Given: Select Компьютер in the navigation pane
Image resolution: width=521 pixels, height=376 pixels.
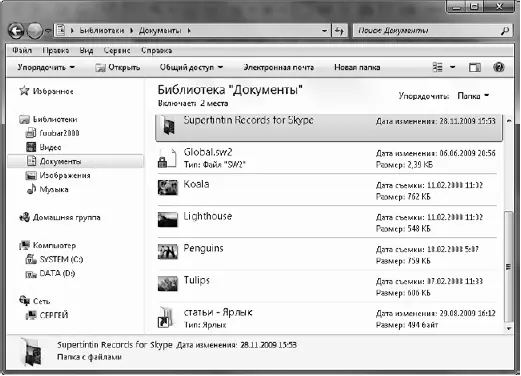Looking at the screenshot, I should (x=54, y=246).
